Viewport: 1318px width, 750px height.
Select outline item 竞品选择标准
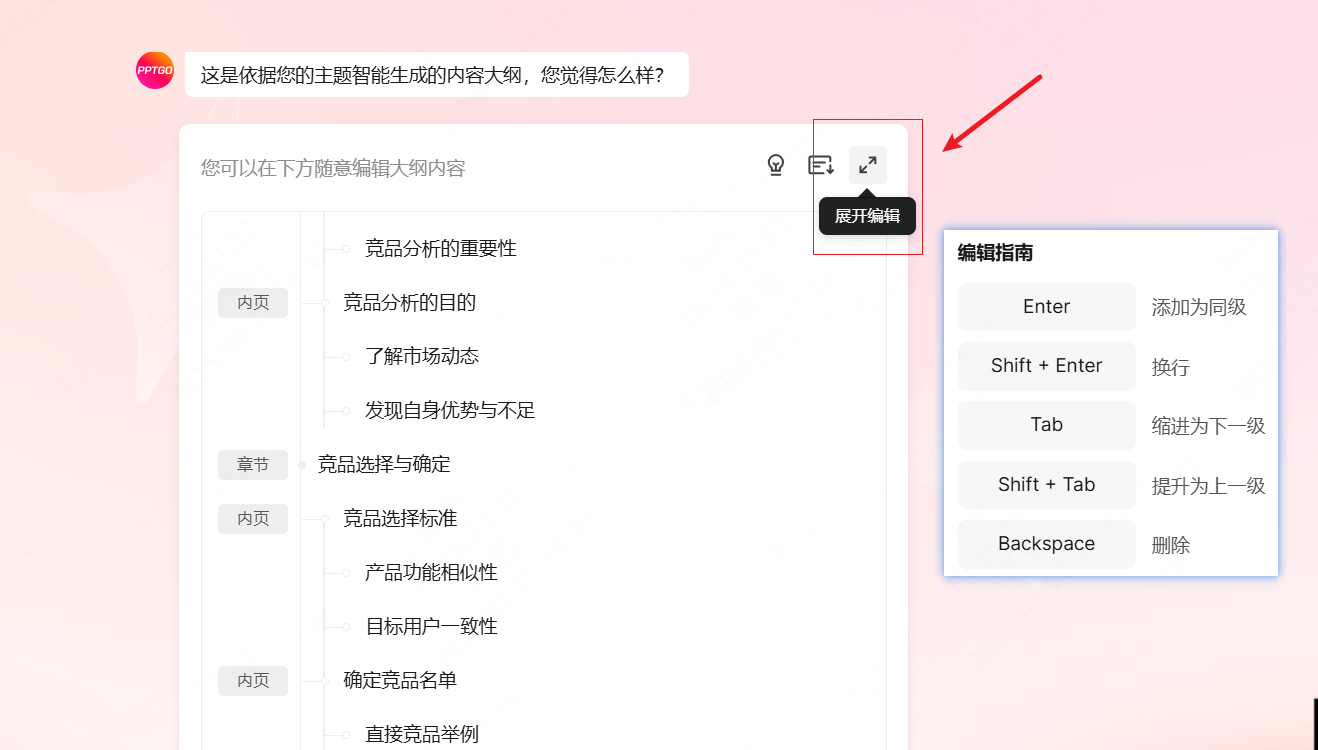point(400,518)
